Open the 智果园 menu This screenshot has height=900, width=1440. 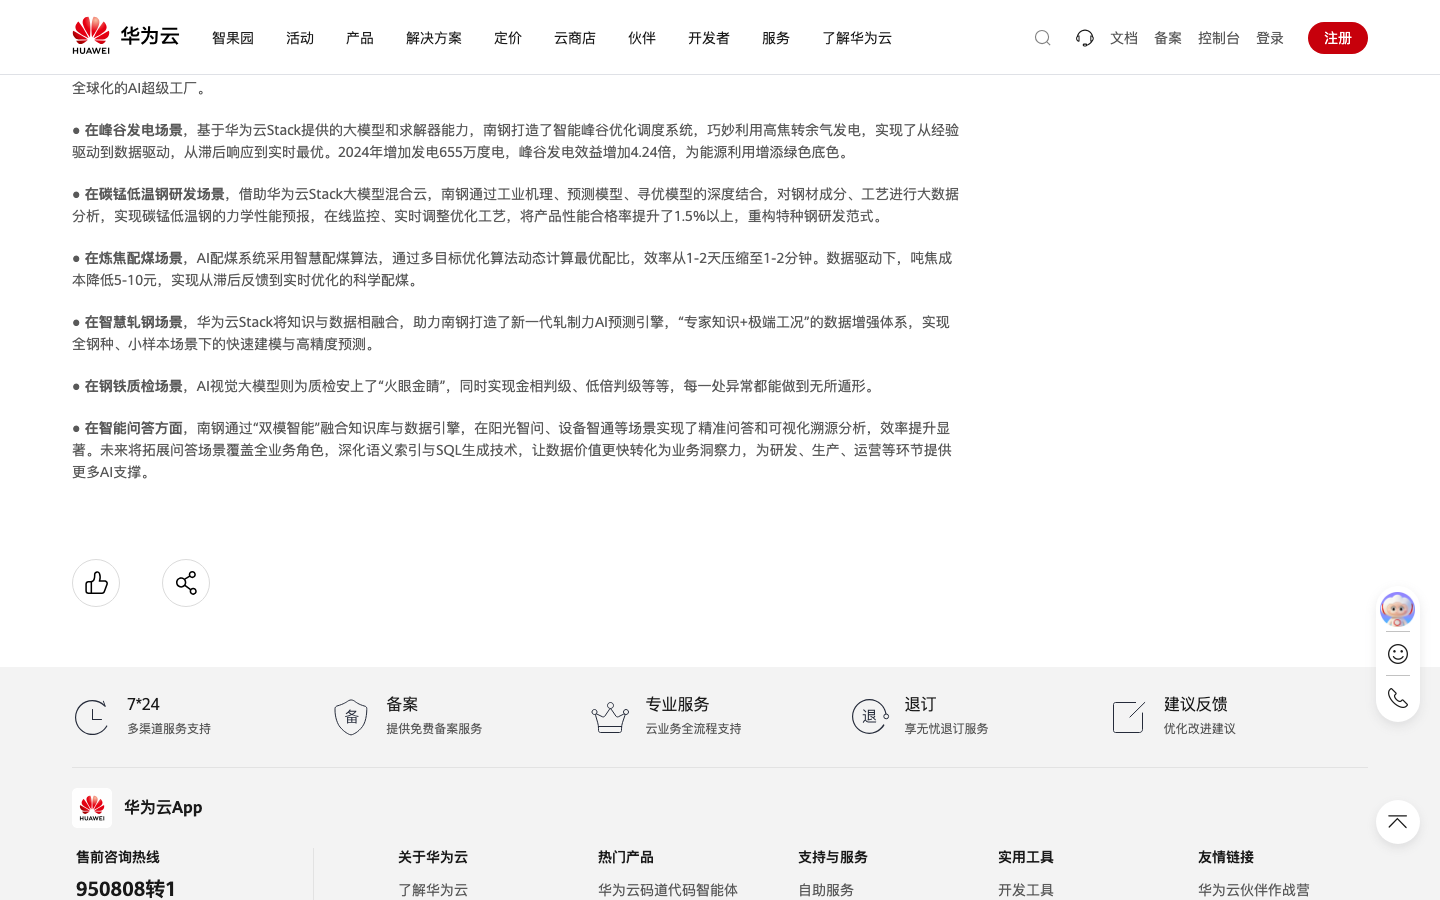(233, 38)
